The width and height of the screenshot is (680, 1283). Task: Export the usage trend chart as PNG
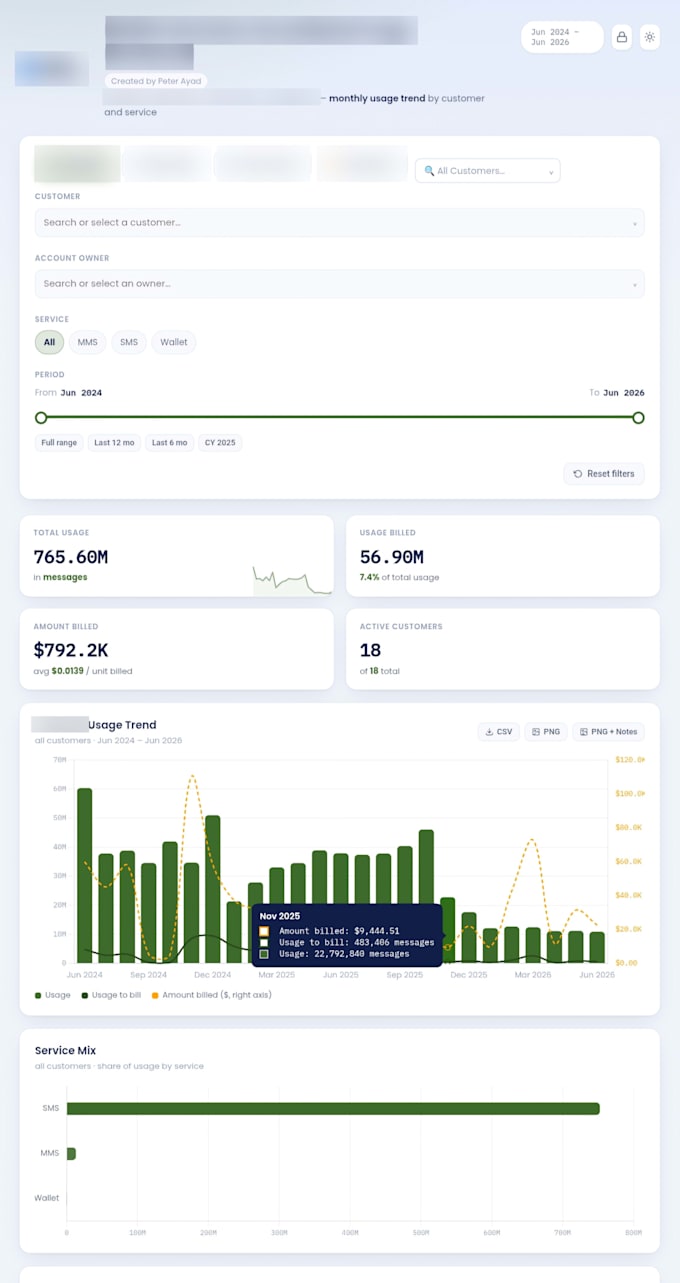click(545, 732)
